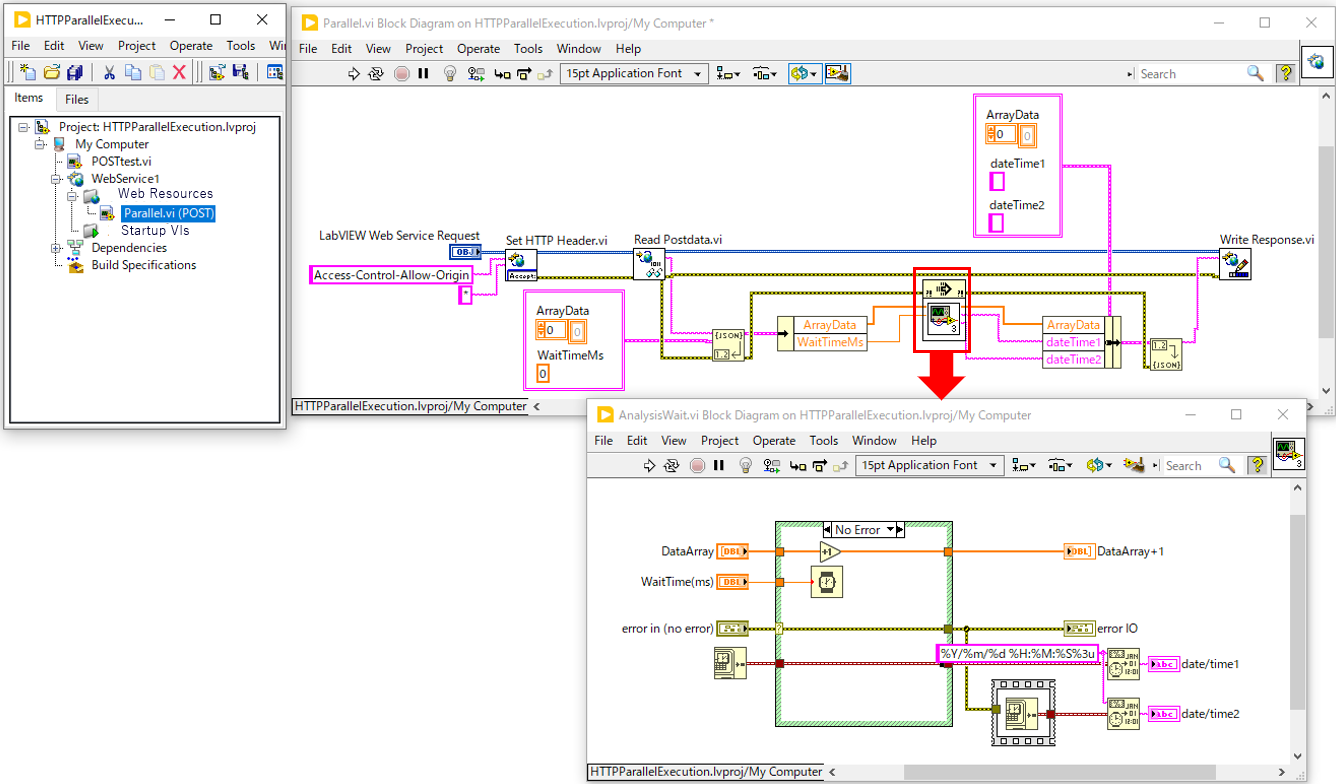1336x784 pixels.
Task: Open Align Objects dropdown in AnalysisWait.vi
Action: [1025, 465]
